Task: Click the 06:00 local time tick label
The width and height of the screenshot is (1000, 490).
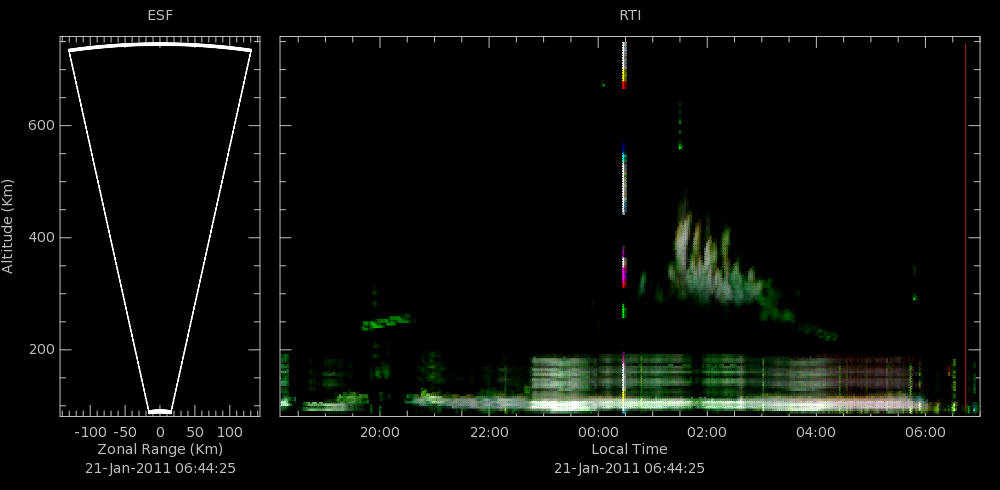Action: coord(925,432)
